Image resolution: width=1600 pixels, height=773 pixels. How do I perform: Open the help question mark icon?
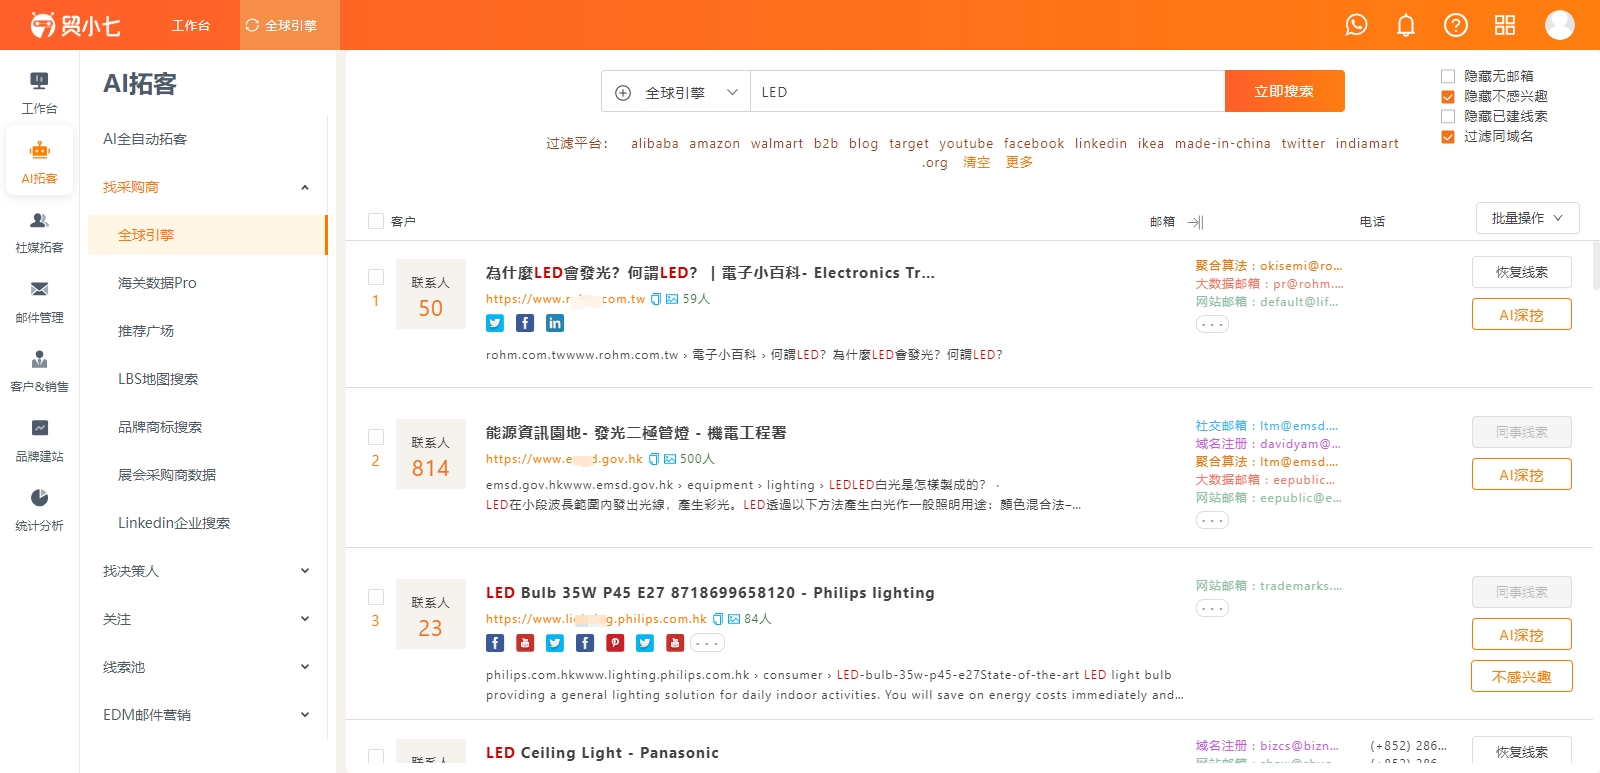[1456, 25]
